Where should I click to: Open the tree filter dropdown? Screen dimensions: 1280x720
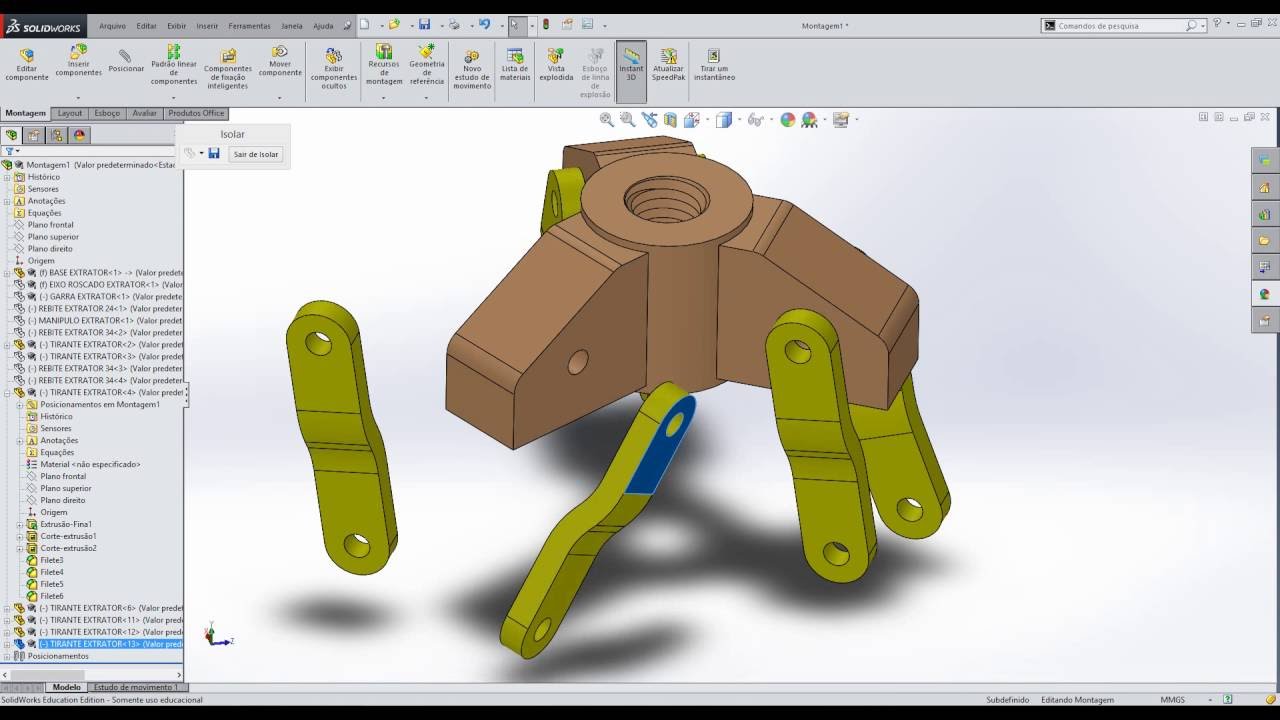(12, 151)
